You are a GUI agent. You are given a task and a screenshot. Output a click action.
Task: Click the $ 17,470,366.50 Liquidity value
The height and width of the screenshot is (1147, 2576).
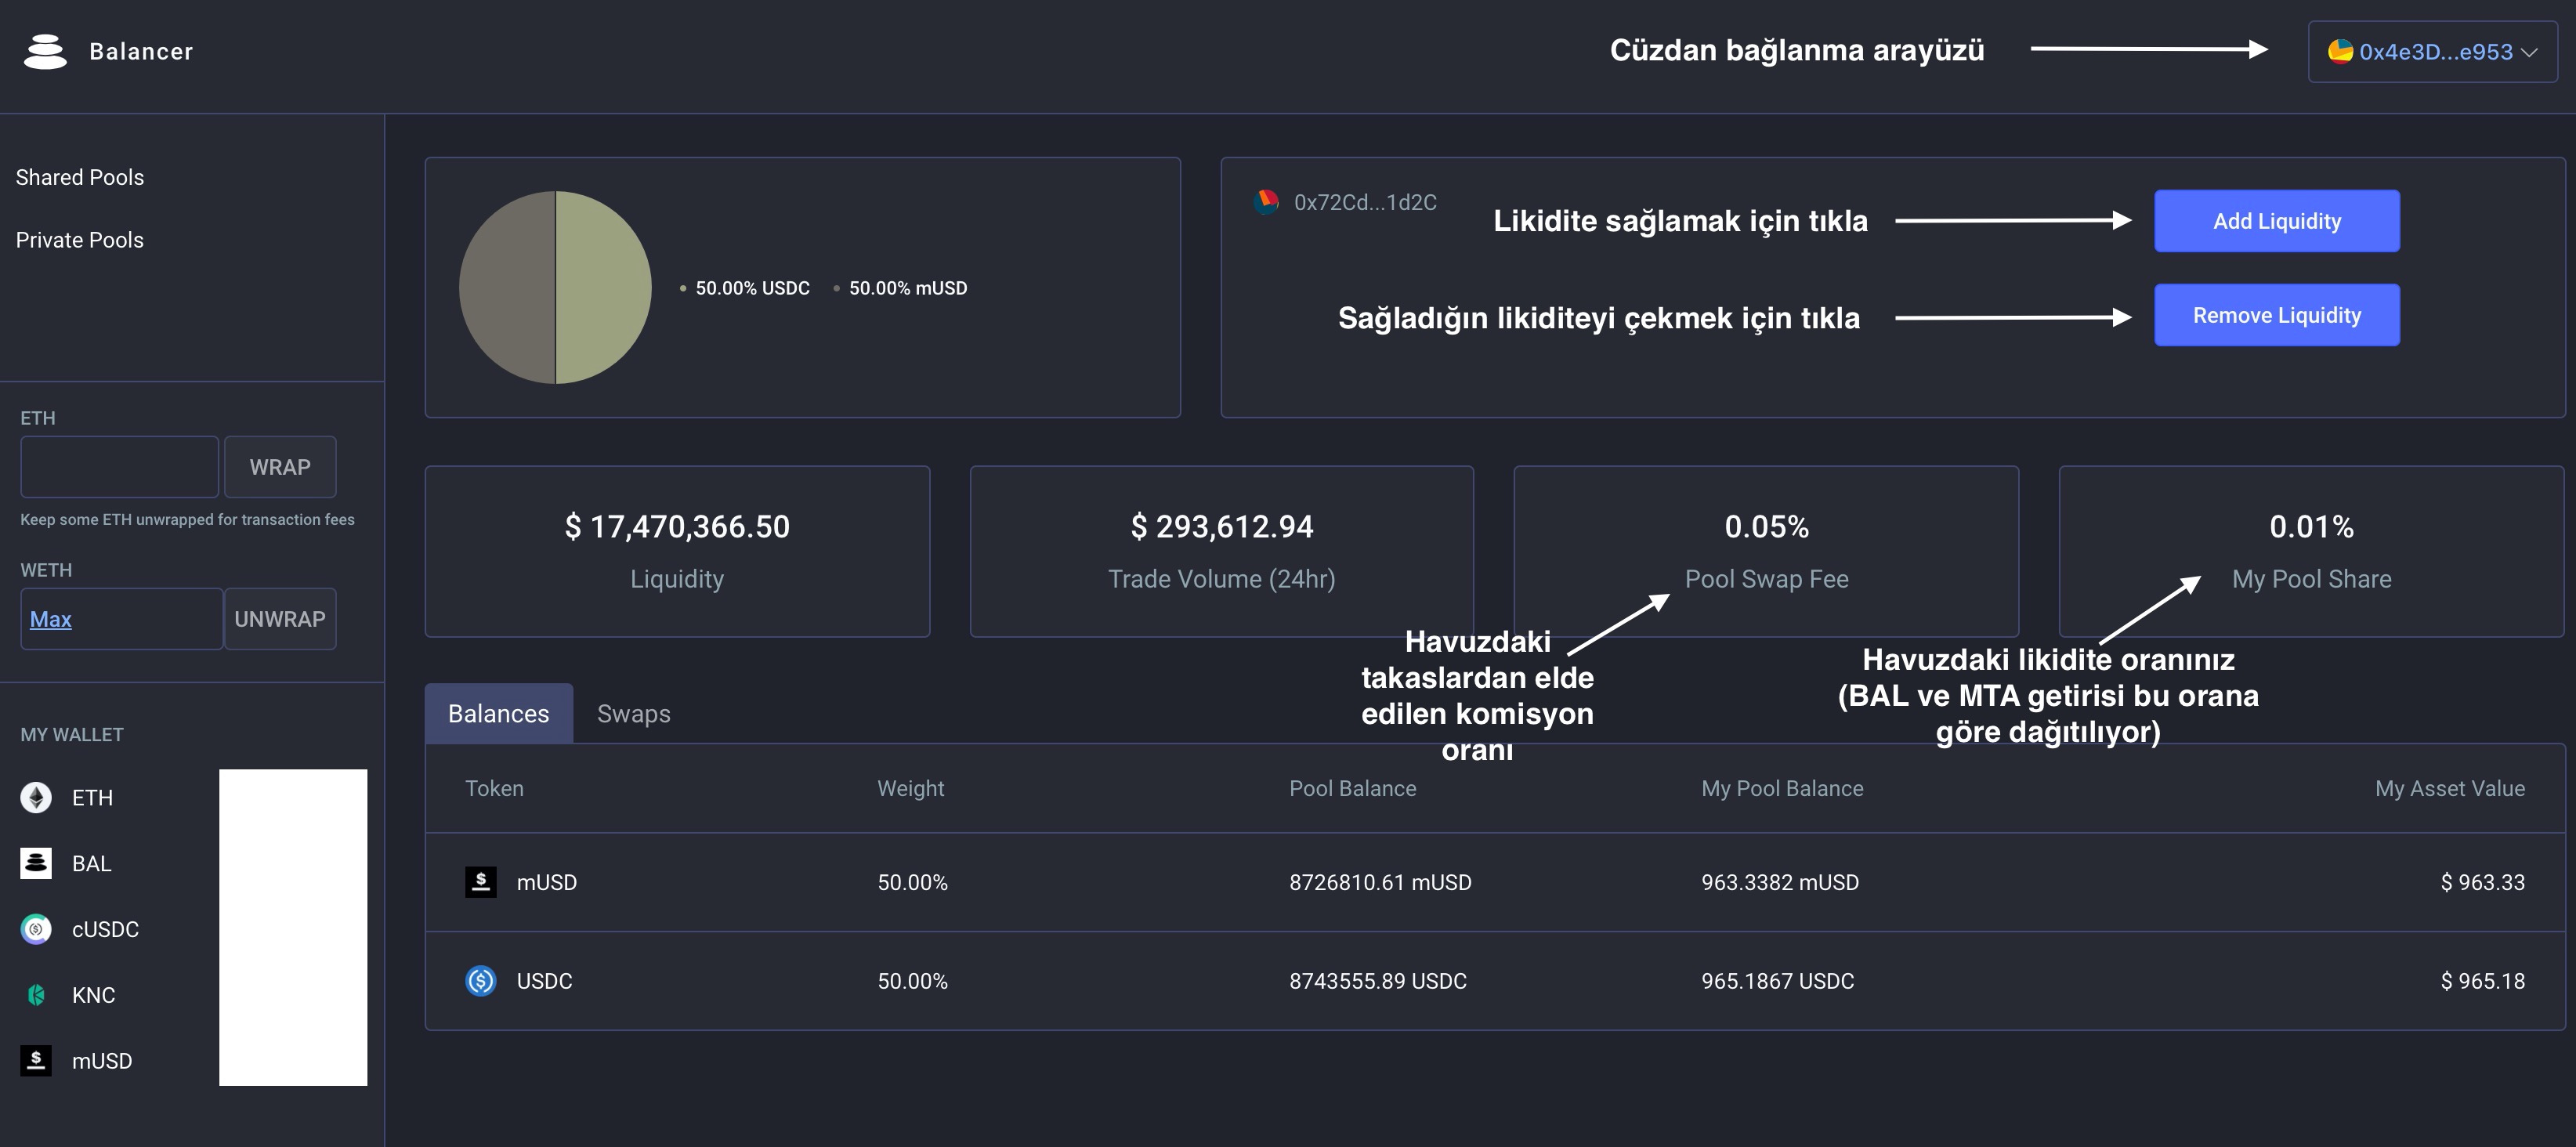click(677, 526)
